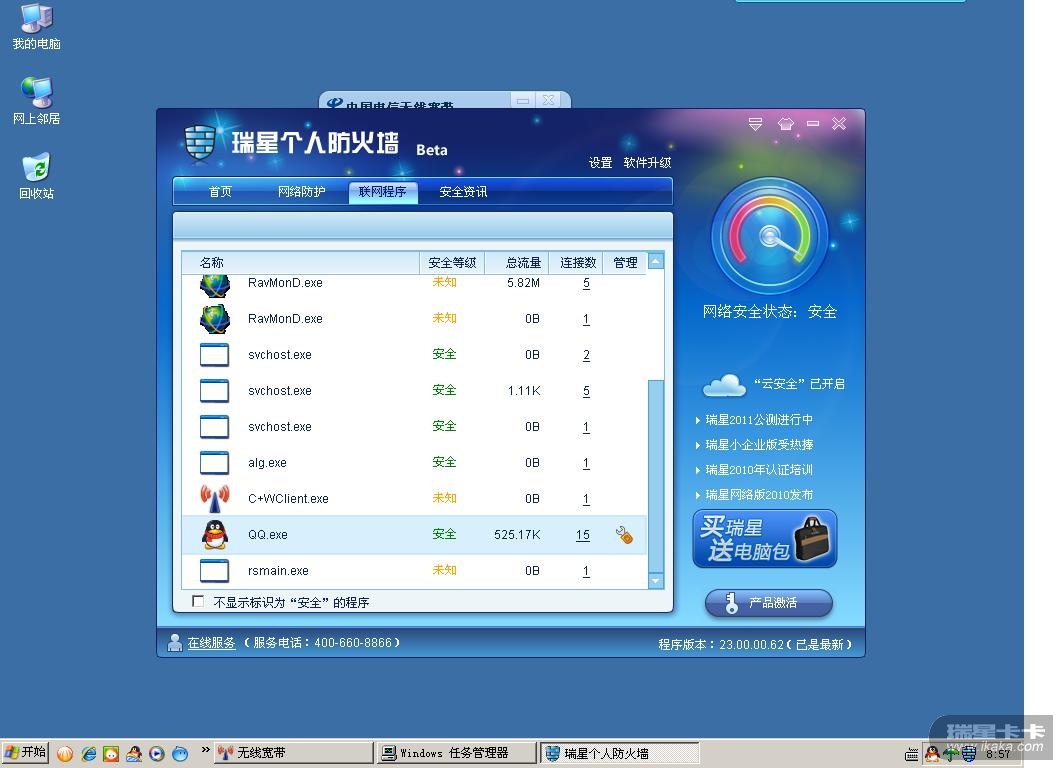The image size is (1064, 768).
Task: Click 525.17K traffic value of QQ.exe
Action: [517, 535]
